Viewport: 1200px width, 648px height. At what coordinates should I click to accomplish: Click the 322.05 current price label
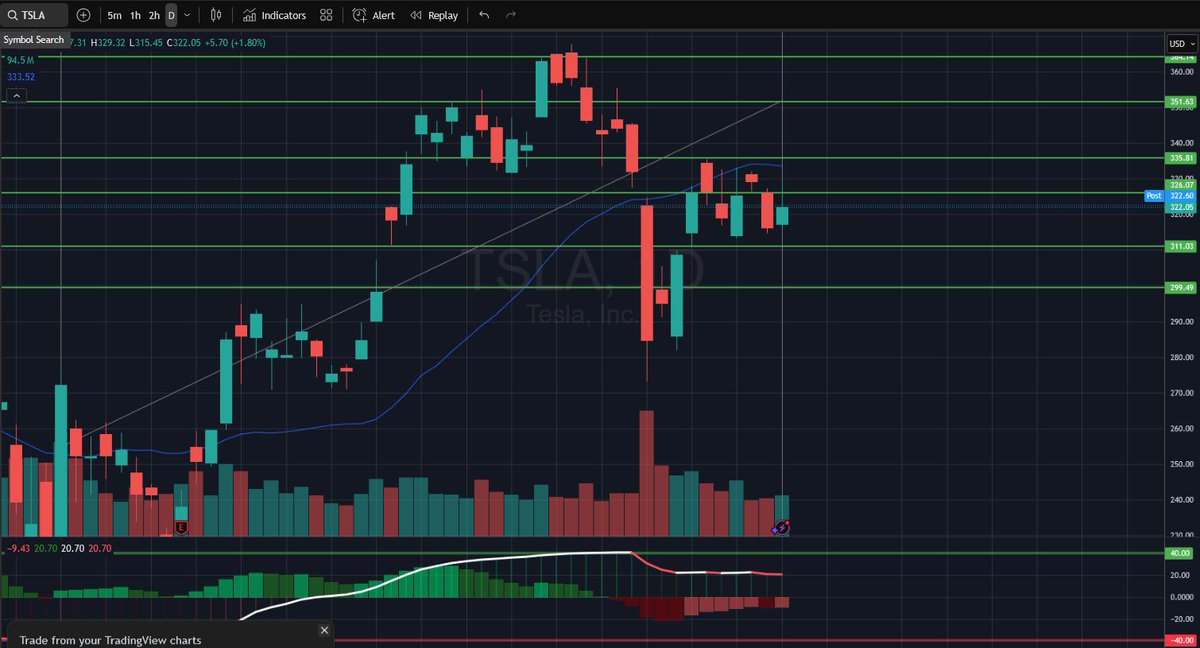pyautogui.click(x=1181, y=207)
